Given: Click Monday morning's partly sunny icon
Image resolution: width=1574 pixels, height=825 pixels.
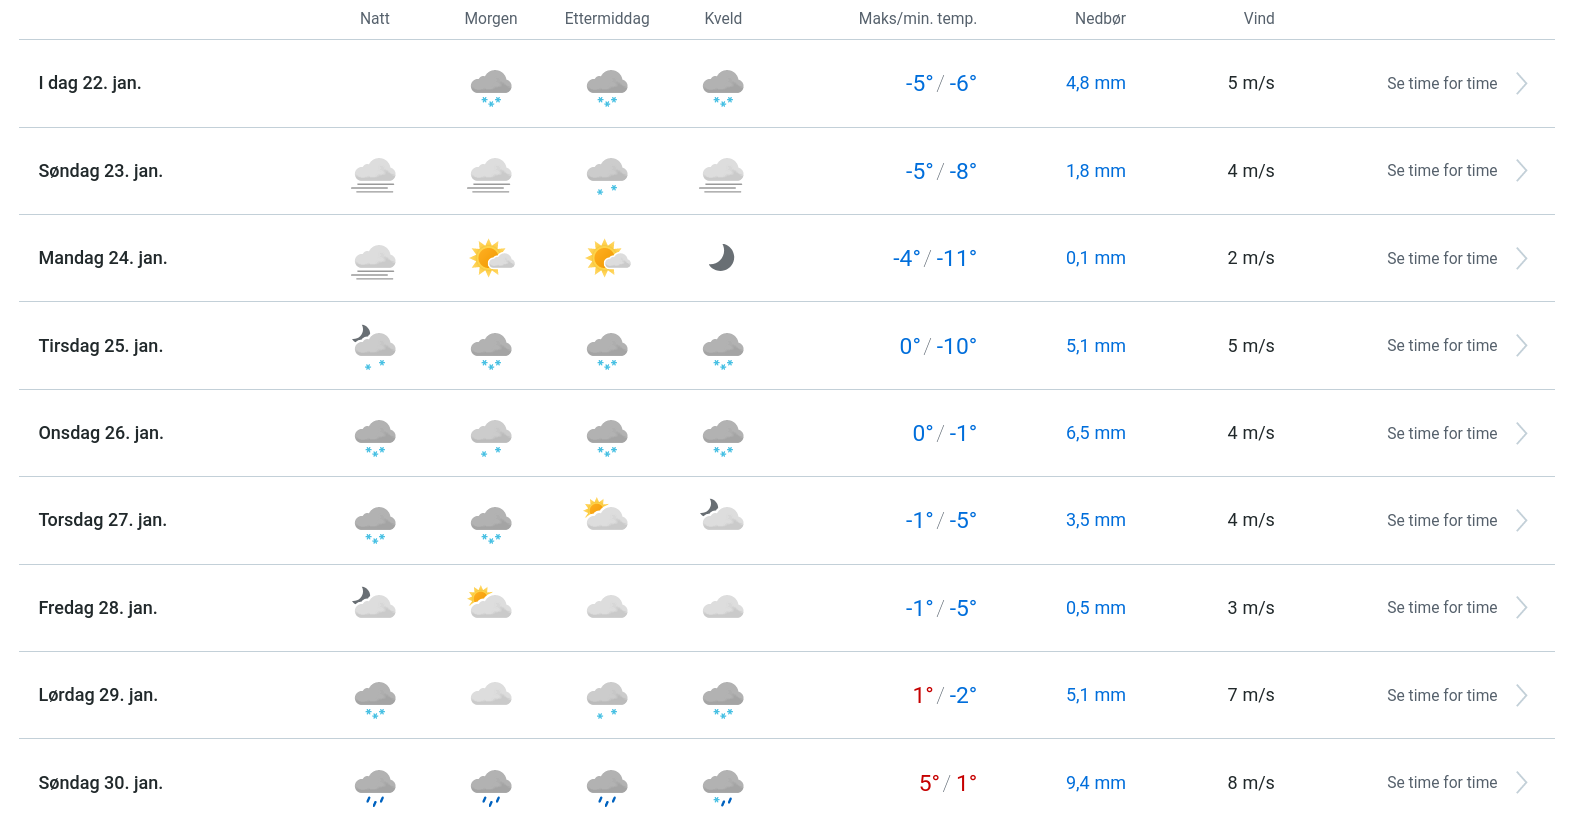Looking at the screenshot, I should coord(491,258).
